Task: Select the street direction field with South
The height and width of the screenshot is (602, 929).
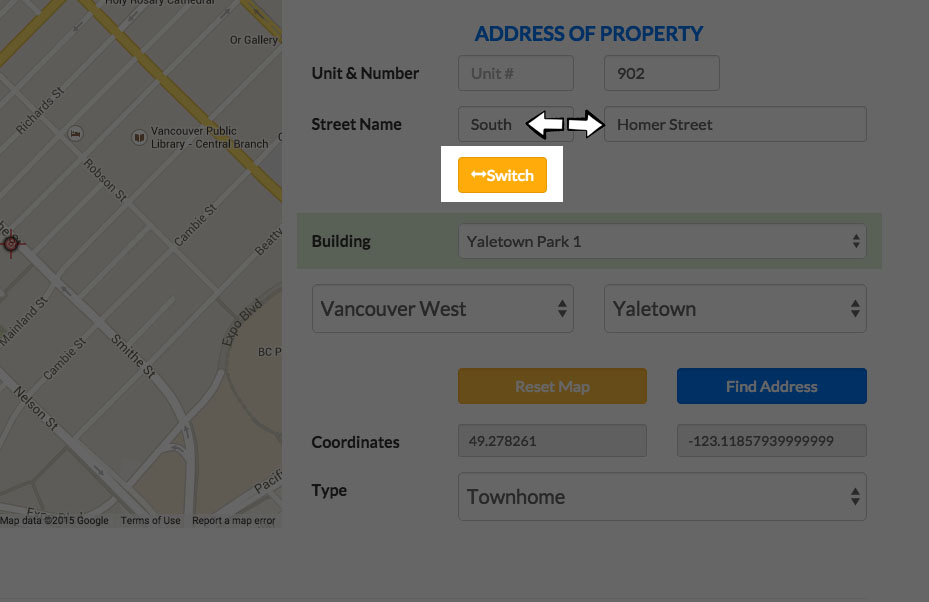Action: [492, 125]
